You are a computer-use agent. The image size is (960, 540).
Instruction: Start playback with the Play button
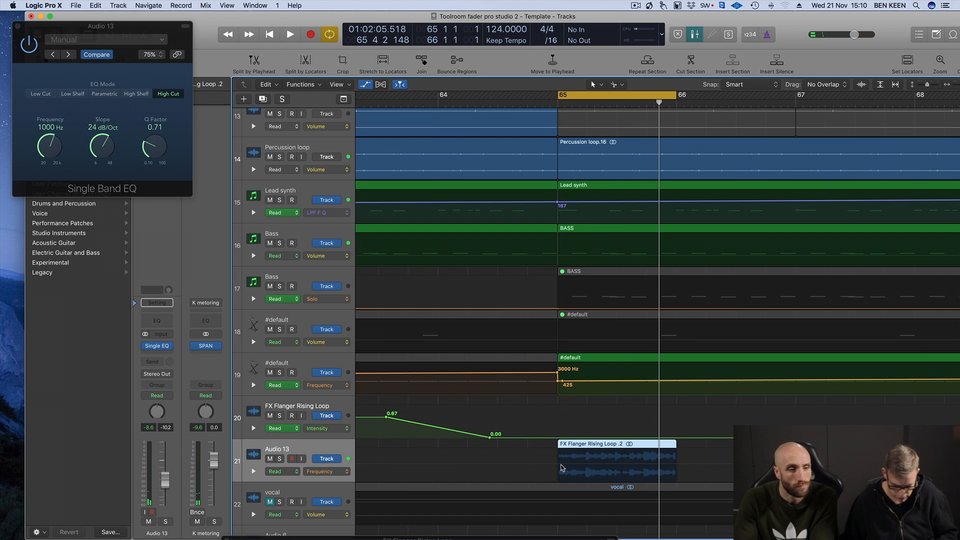(290, 34)
